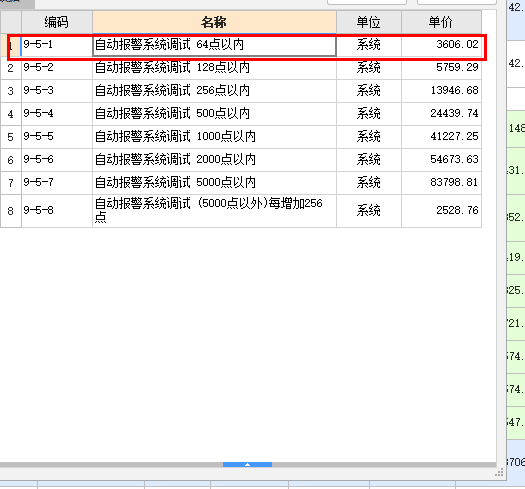Image resolution: width=525 pixels, height=489 pixels.
Task: Select price 83798.81
Action: pyautogui.click(x=441, y=183)
